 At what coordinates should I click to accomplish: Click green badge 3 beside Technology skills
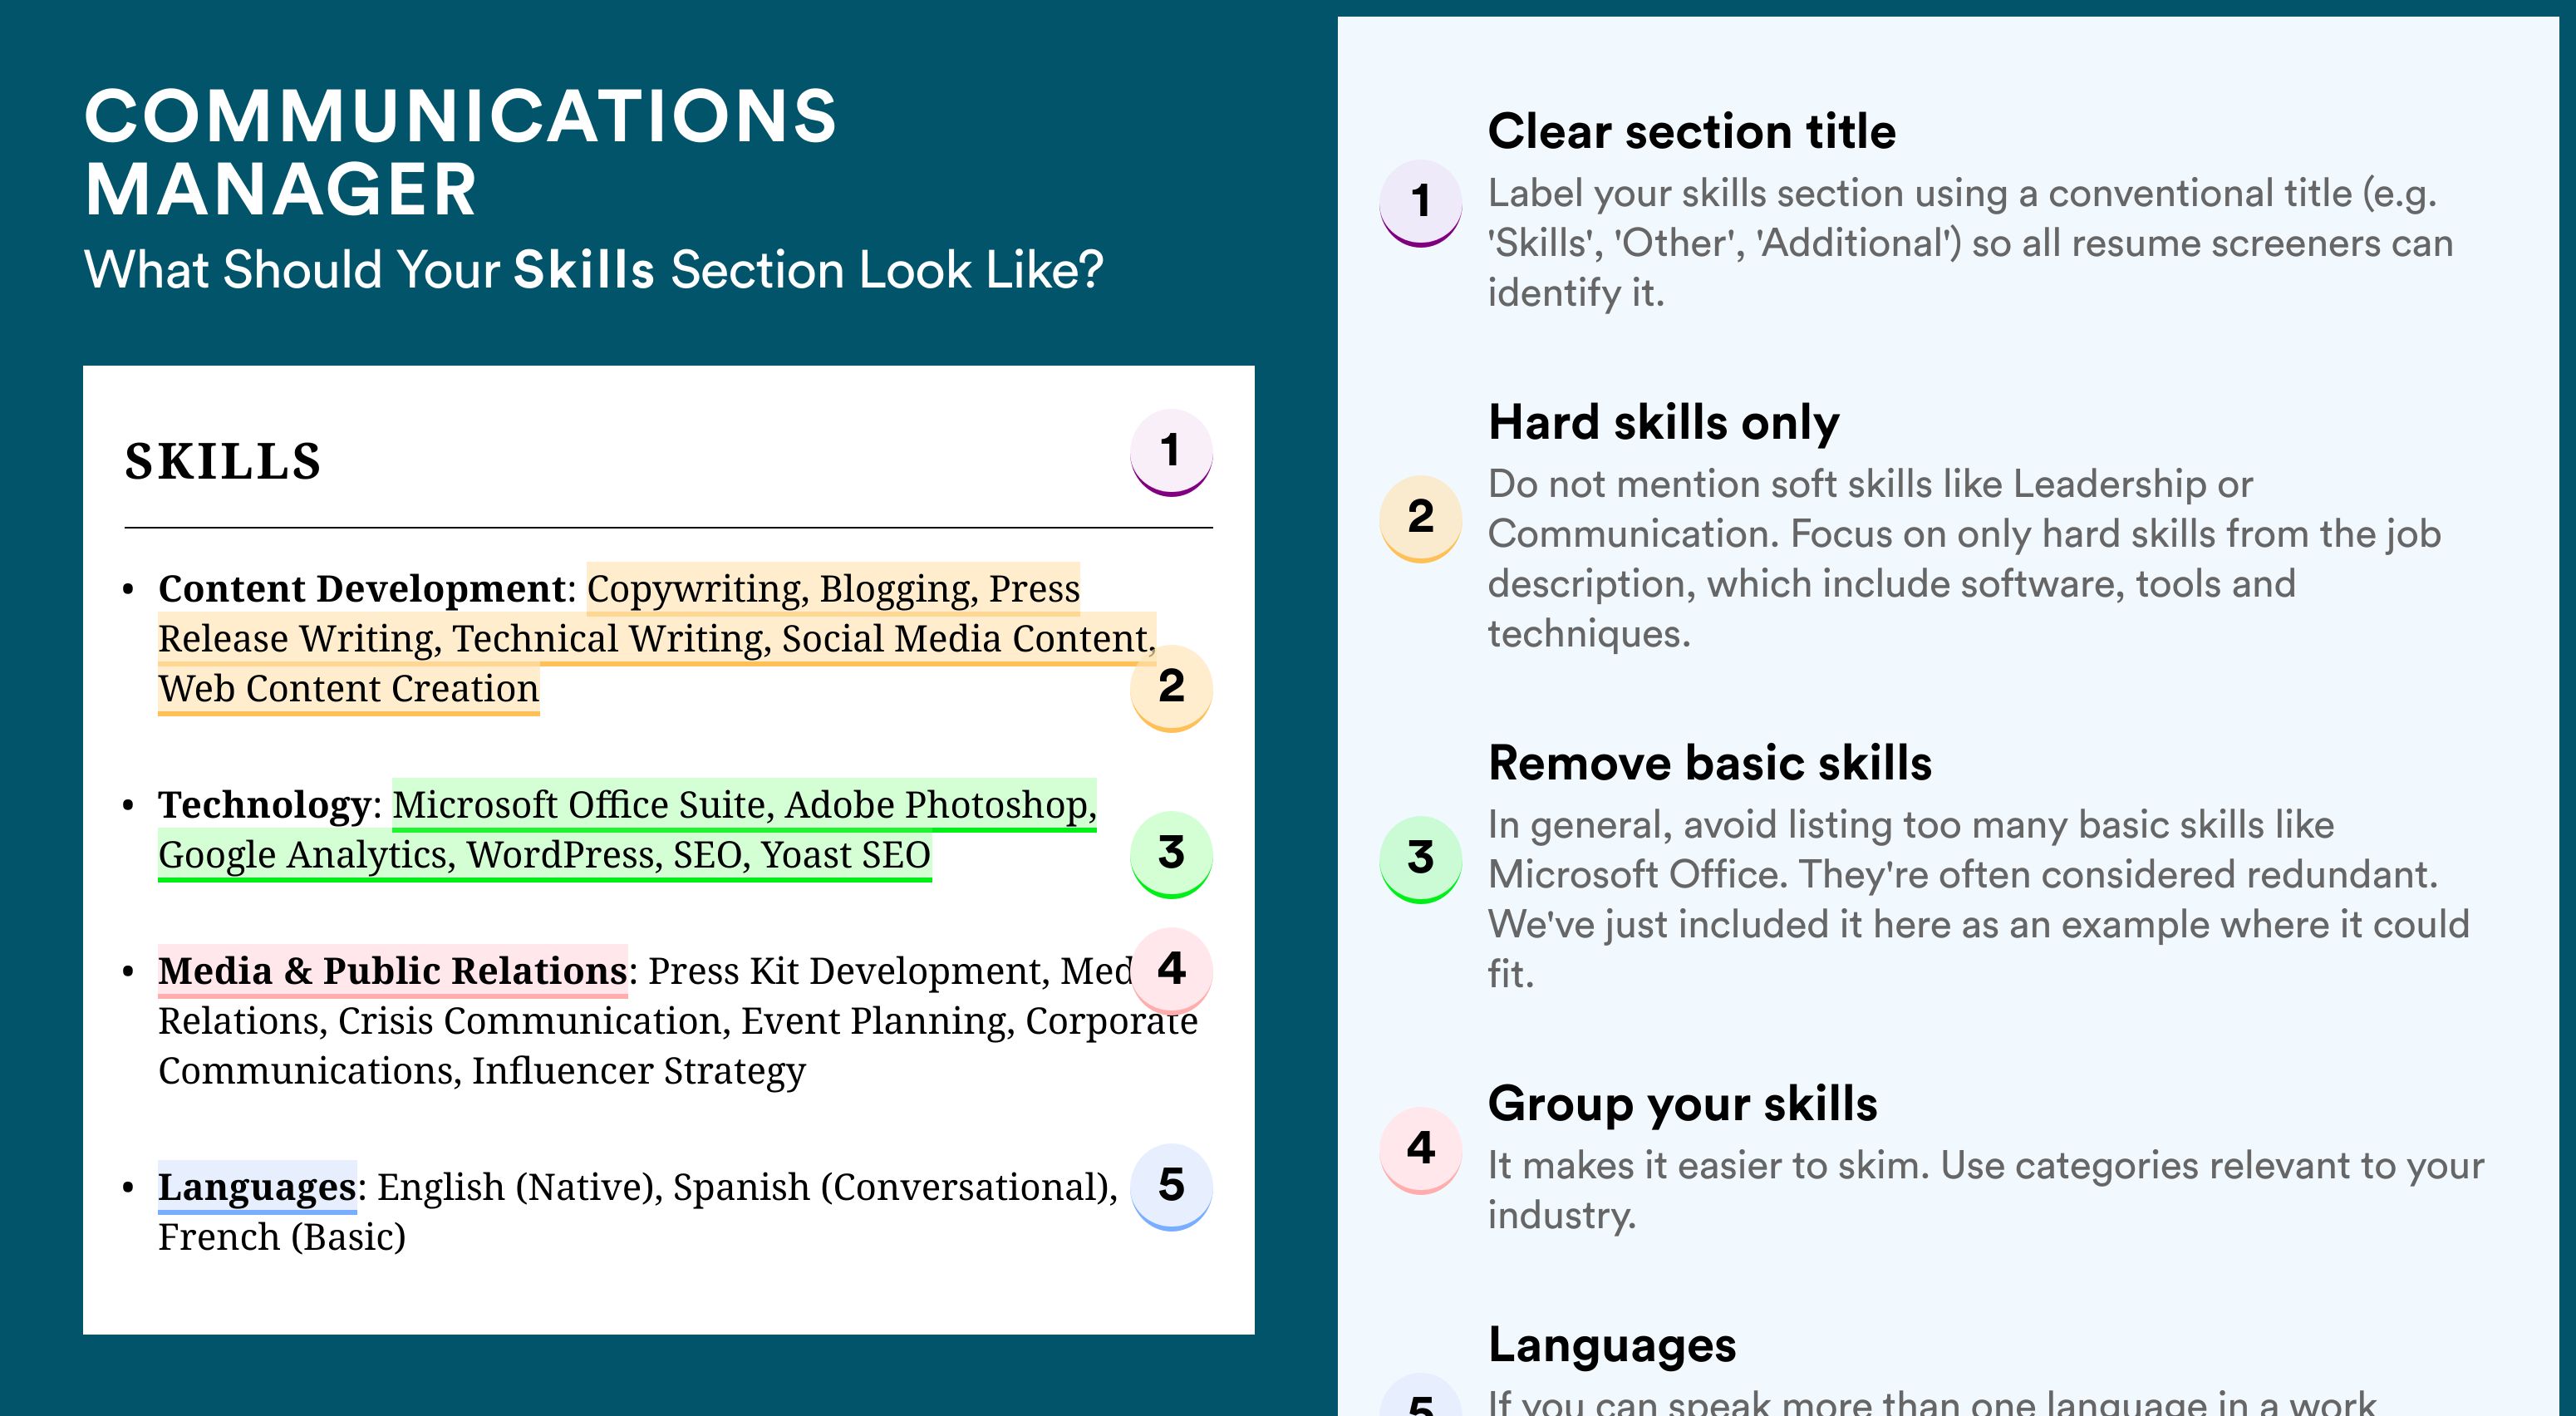(x=1171, y=854)
